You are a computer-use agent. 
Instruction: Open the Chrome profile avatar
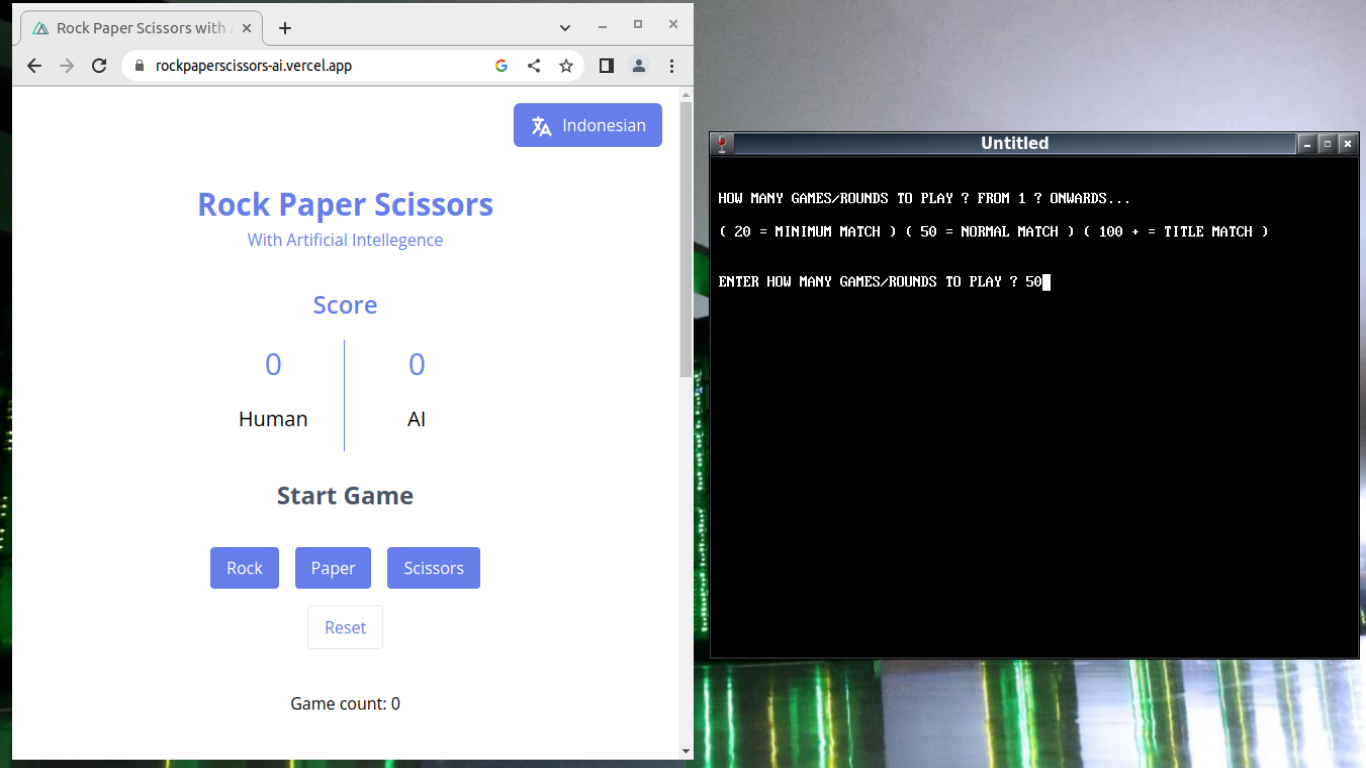(638, 66)
